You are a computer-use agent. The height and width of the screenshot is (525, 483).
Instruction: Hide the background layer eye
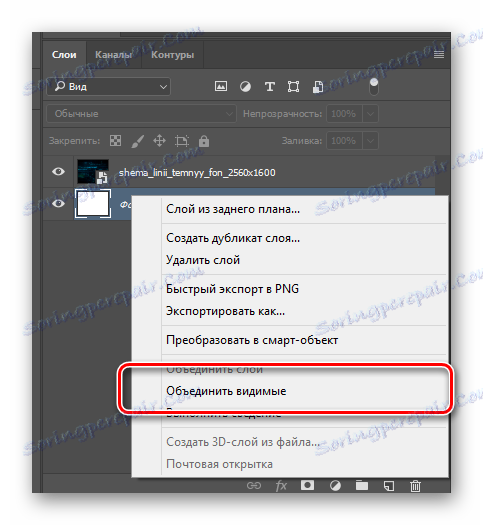(58, 203)
